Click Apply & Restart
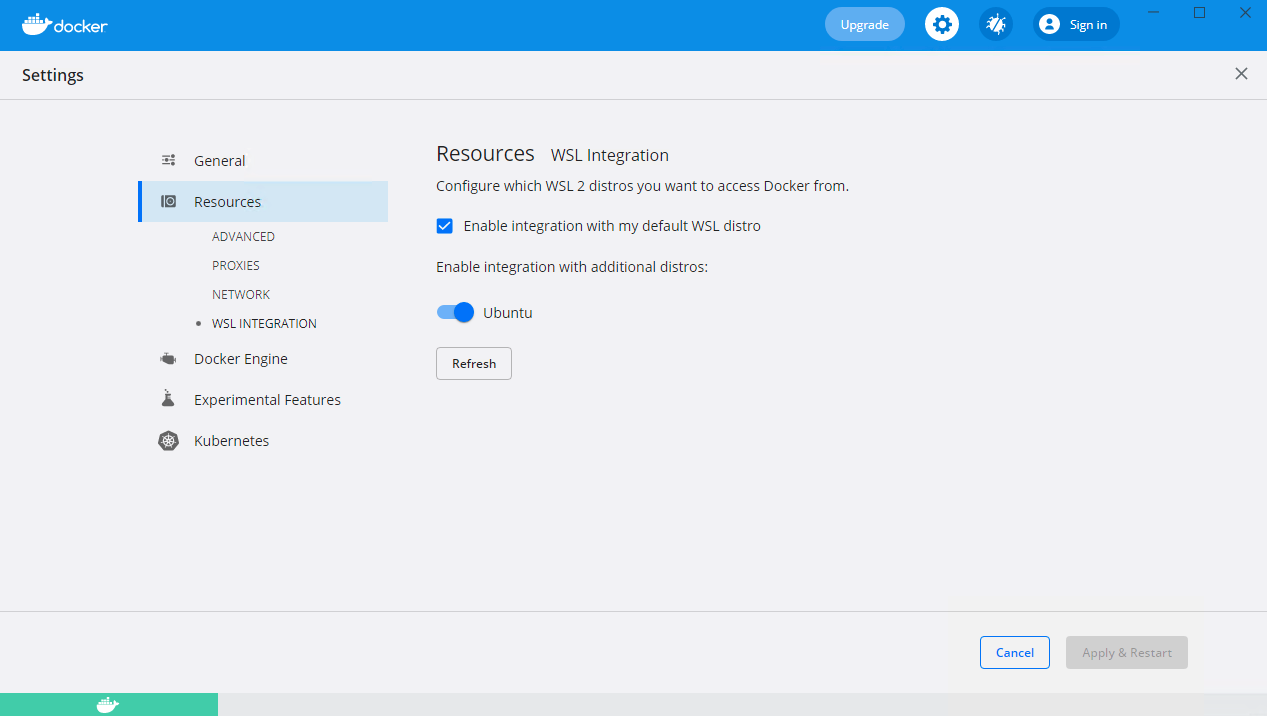 (1126, 652)
